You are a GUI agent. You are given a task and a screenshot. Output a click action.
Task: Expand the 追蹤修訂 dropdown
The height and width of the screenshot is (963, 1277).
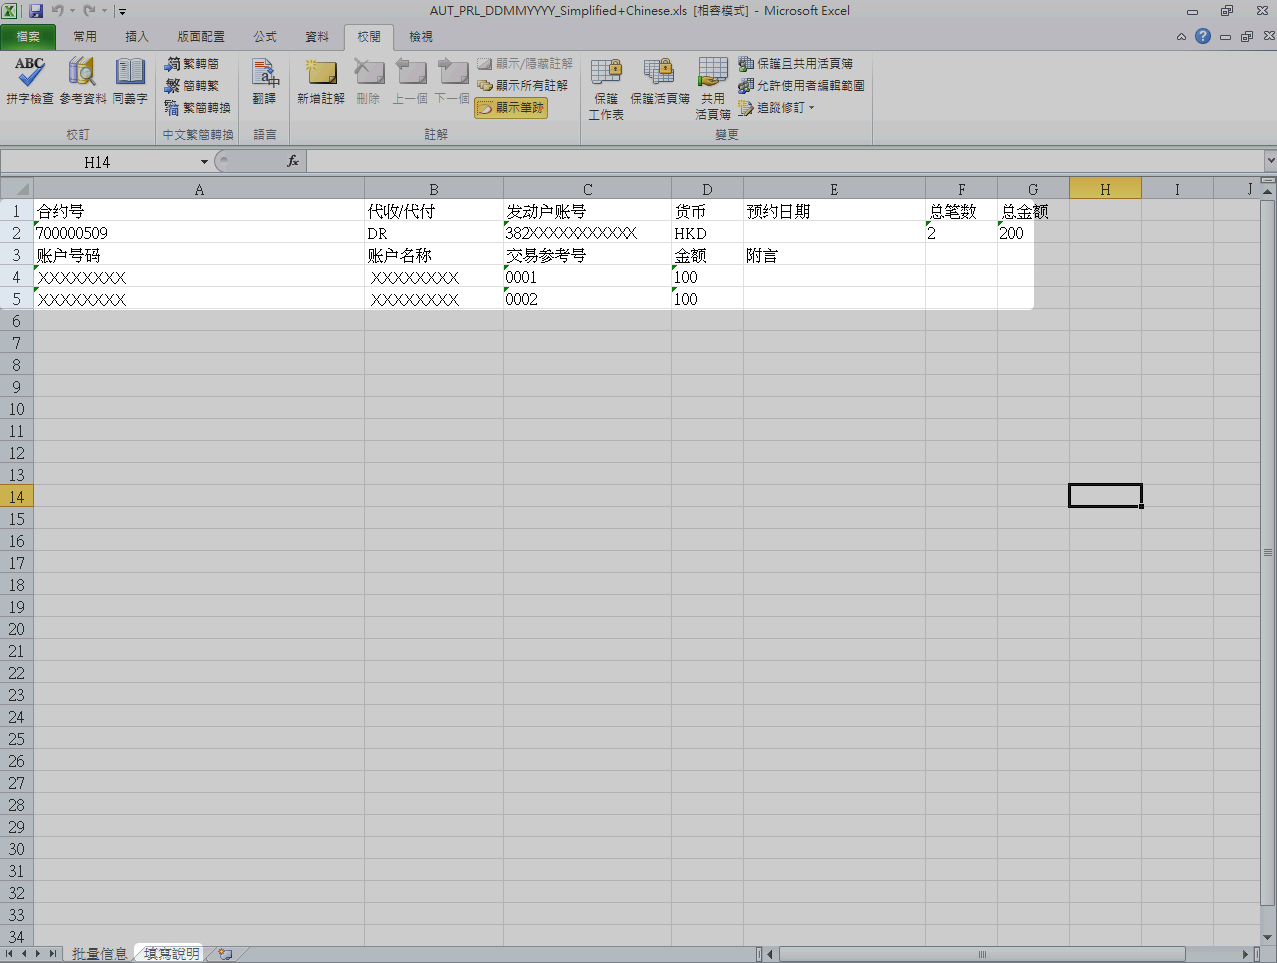point(811,108)
